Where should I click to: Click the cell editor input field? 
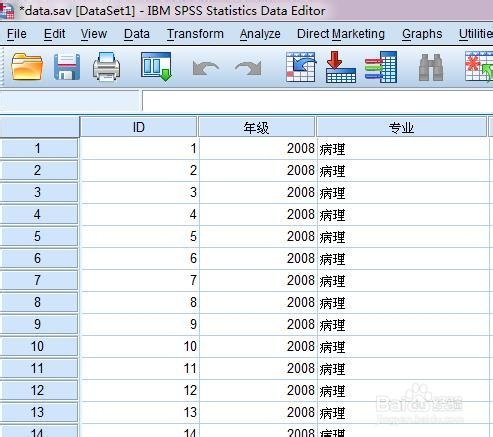pyautogui.click(x=317, y=100)
